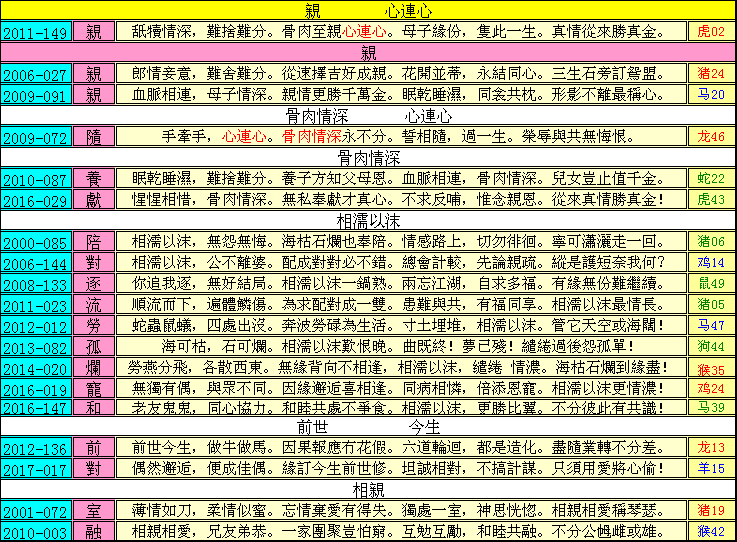
Task: Click the 相濡以沫 section header
Action: (x=368, y=220)
